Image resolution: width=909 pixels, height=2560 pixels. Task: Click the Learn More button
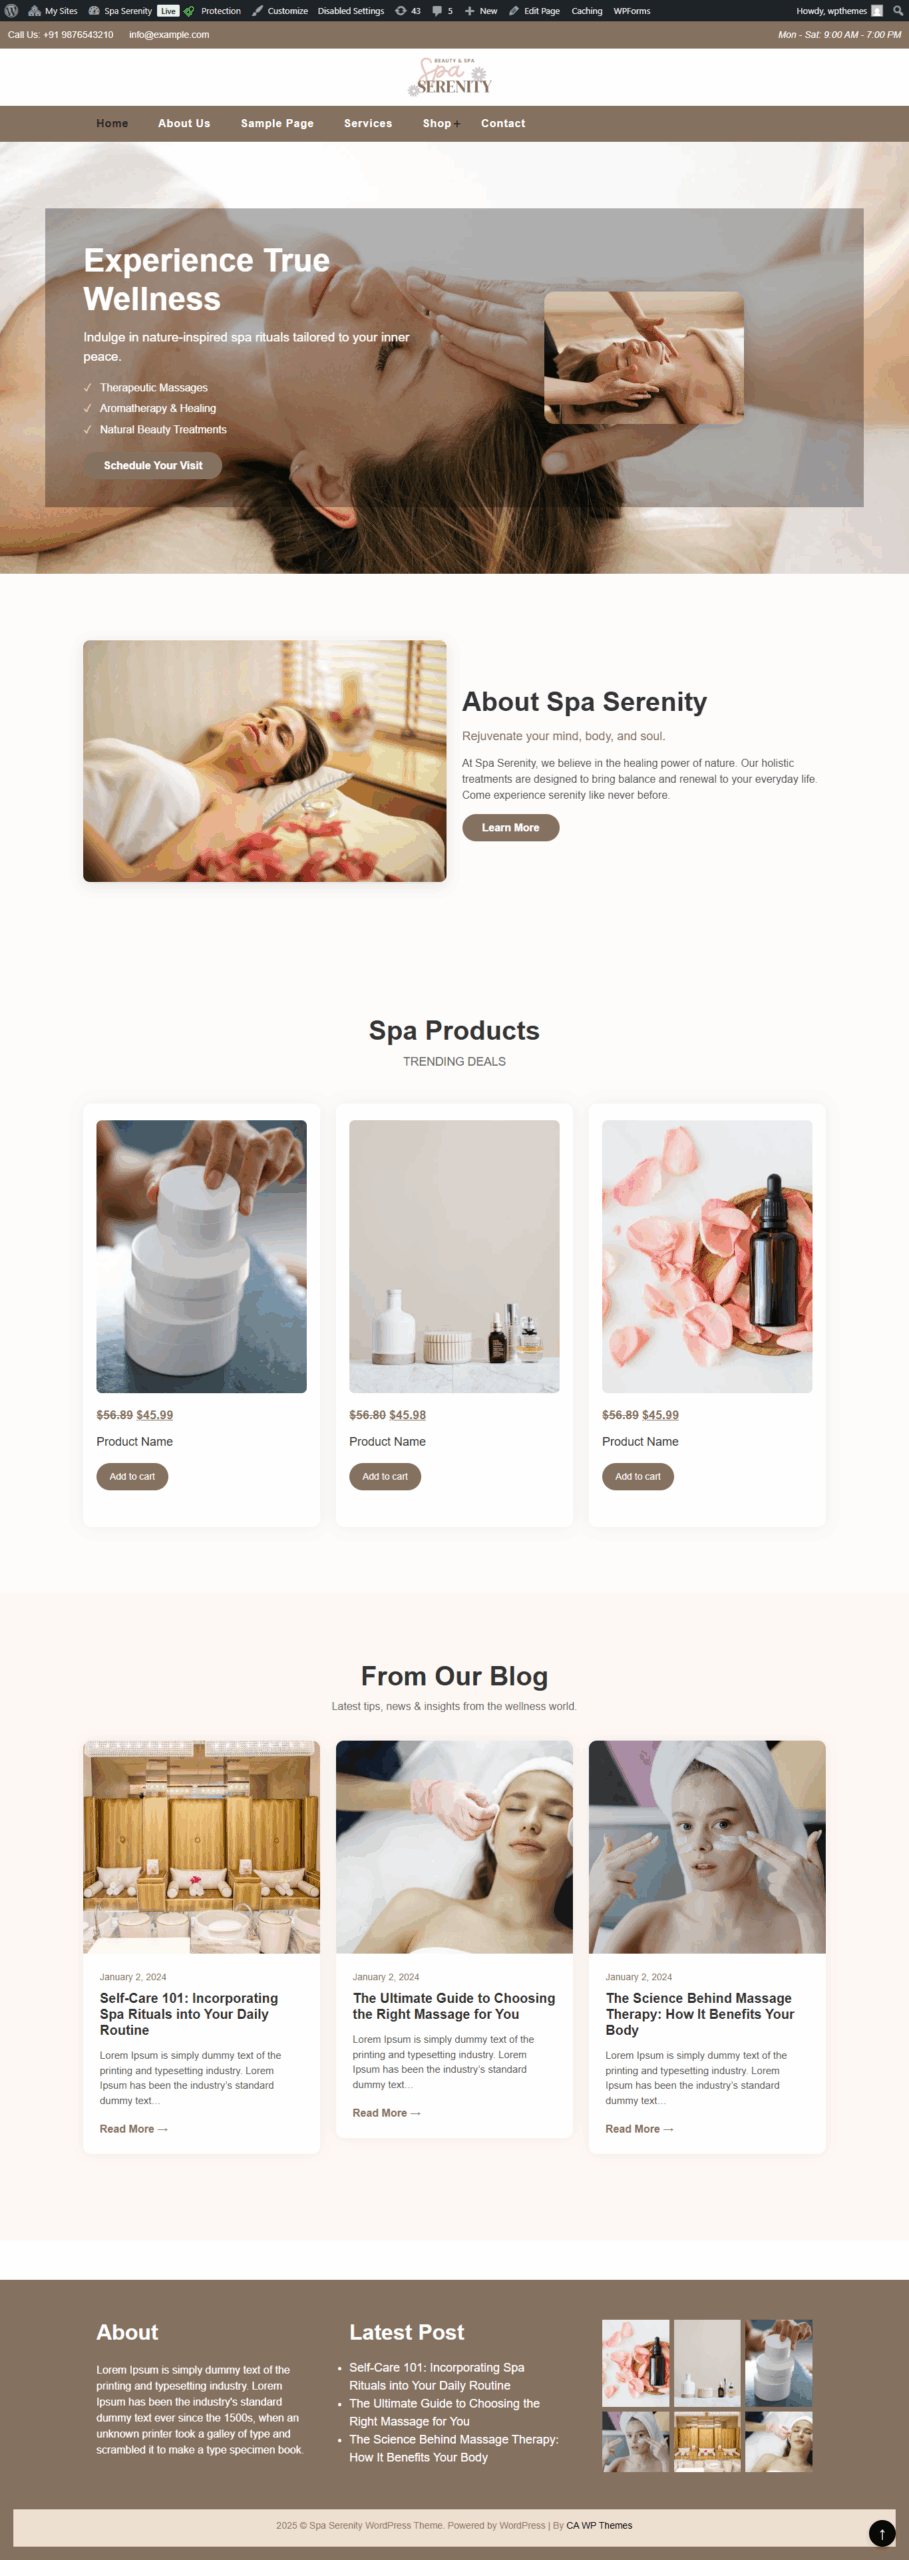(x=510, y=827)
